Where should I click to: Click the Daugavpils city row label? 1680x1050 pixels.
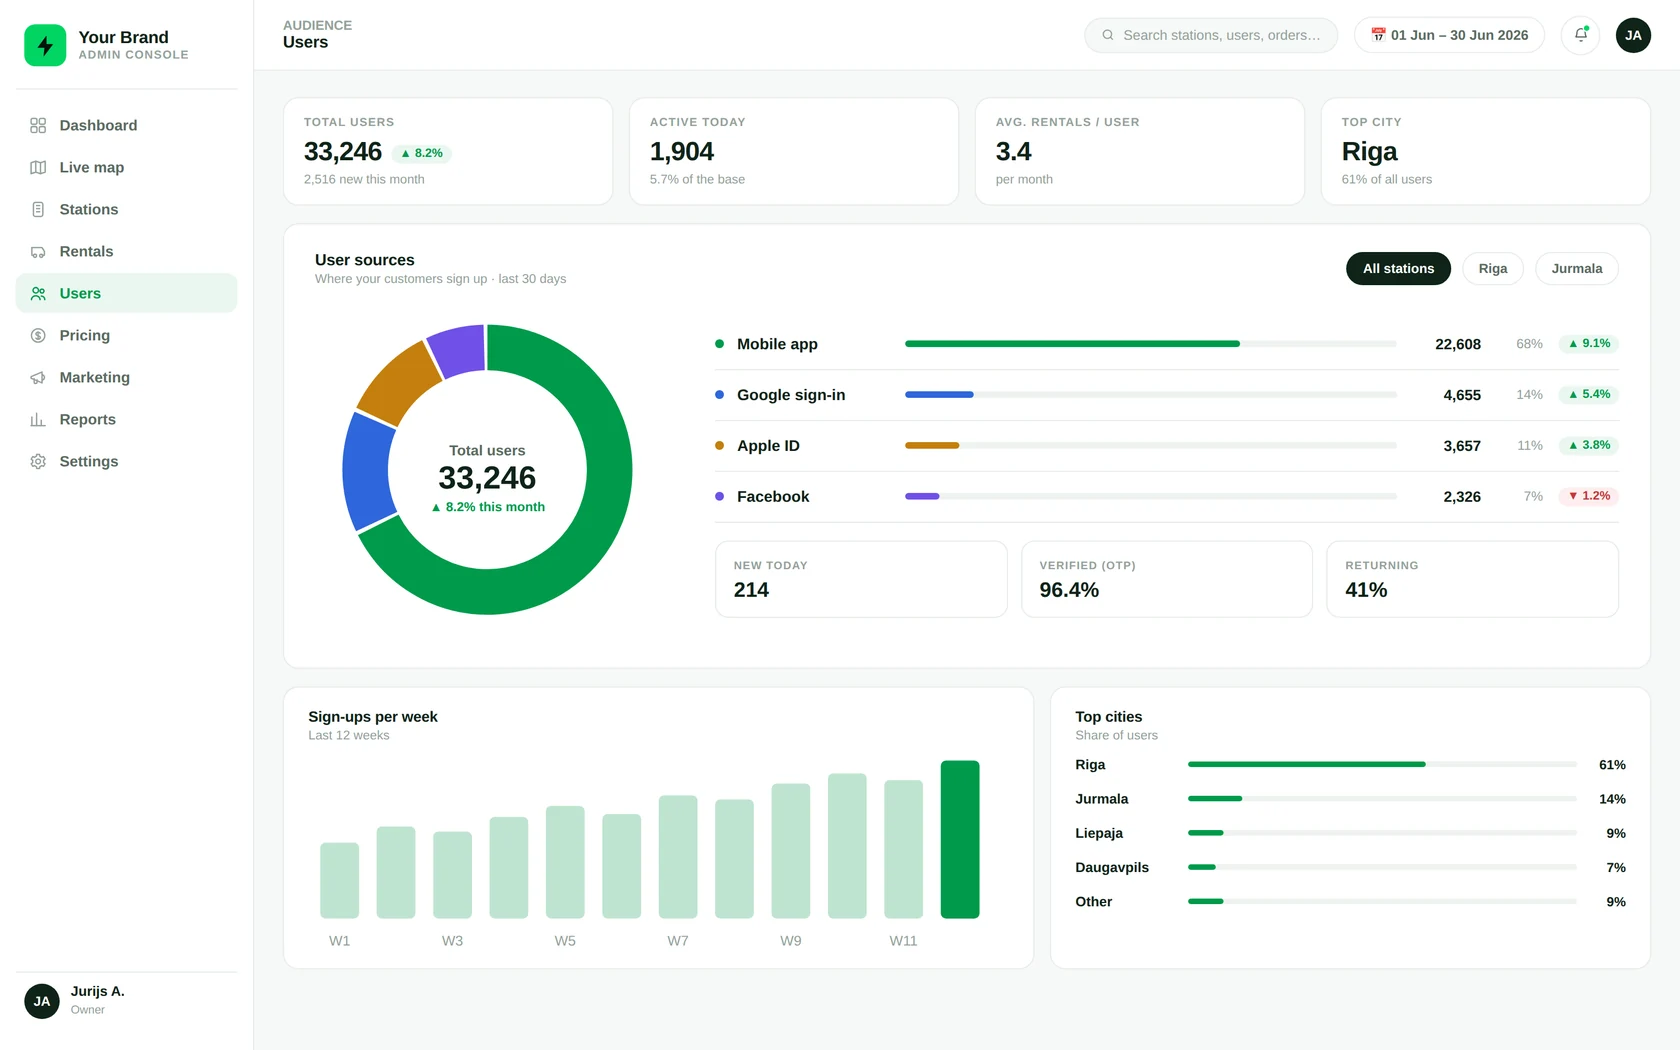[x=1112, y=867]
